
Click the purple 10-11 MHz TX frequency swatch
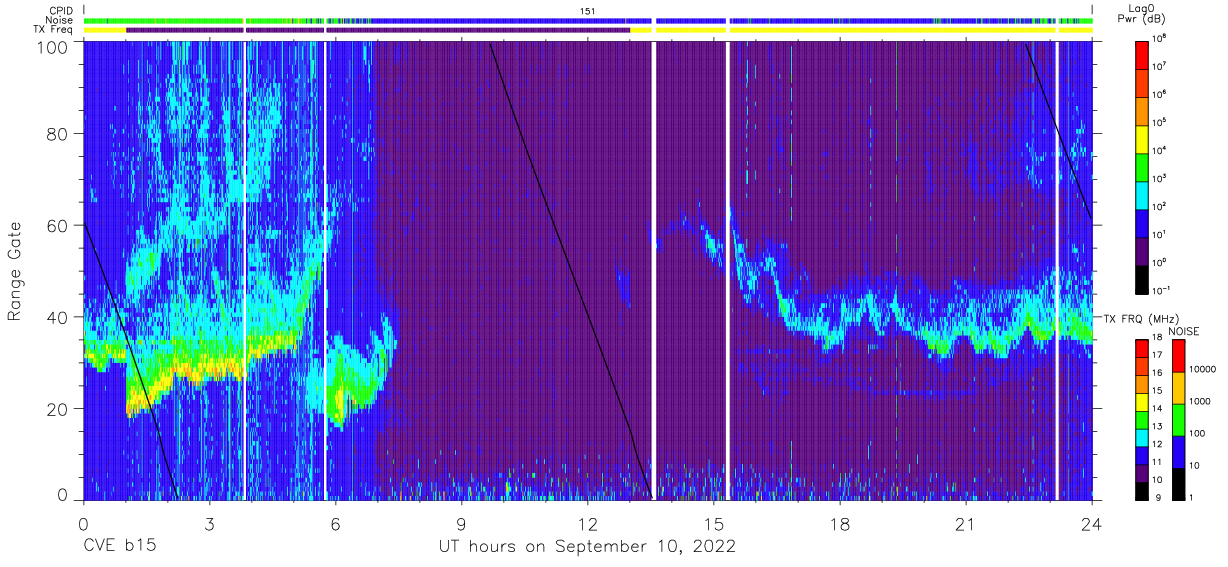click(1142, 471)
